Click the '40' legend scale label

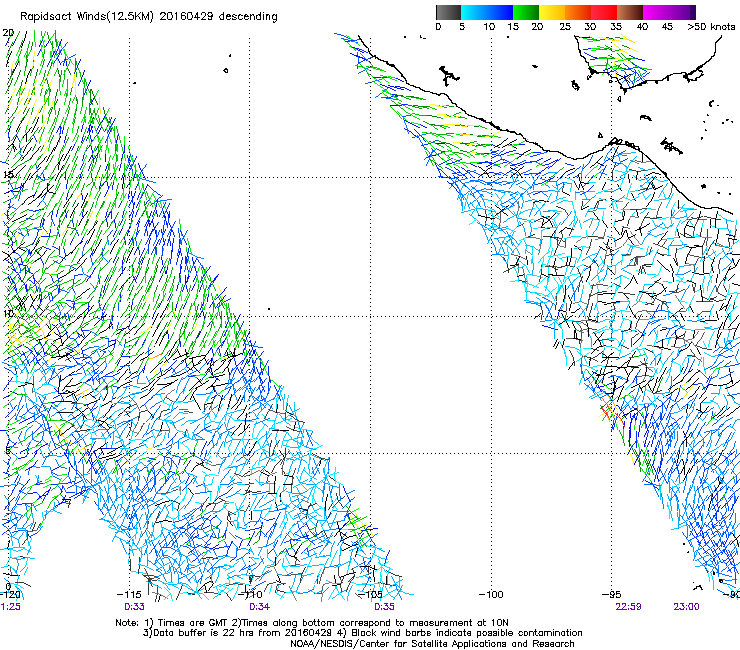(x=642, y=27)
